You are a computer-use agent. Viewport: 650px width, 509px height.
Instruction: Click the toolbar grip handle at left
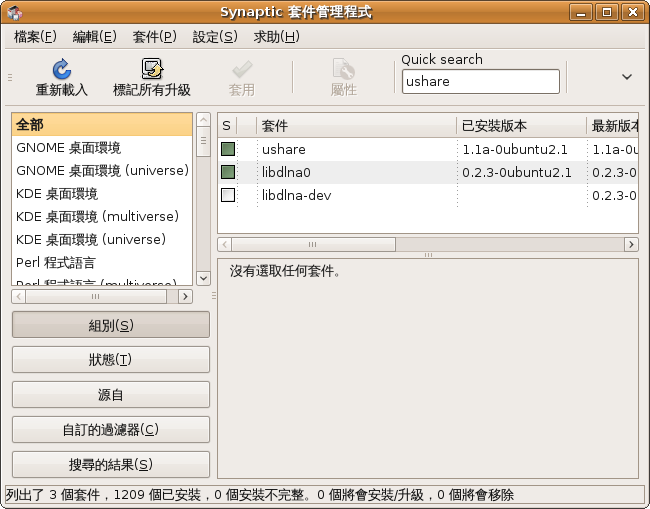pyautogui.click(x=10, y=77)
